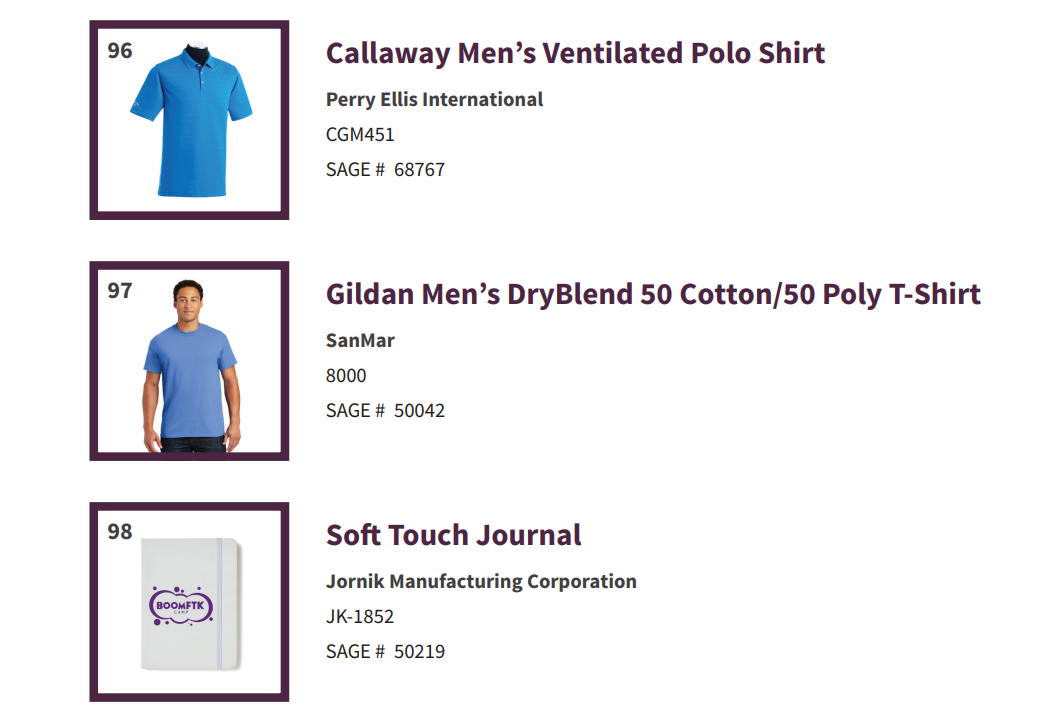Click the item number 96 badge
Image resolution: width=1042 pixels, height=721 pixels.
coord(120,51)
